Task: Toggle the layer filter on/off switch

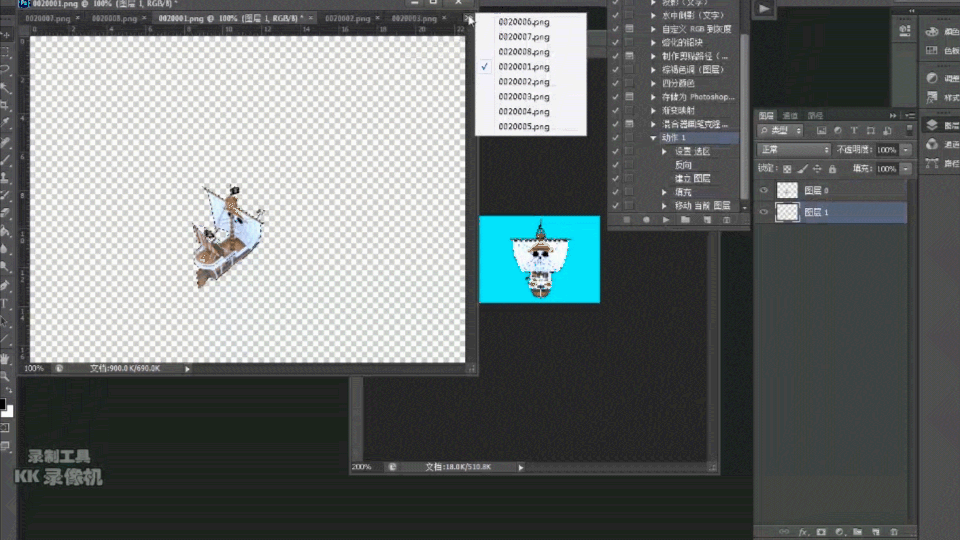Action: [909, 130]
